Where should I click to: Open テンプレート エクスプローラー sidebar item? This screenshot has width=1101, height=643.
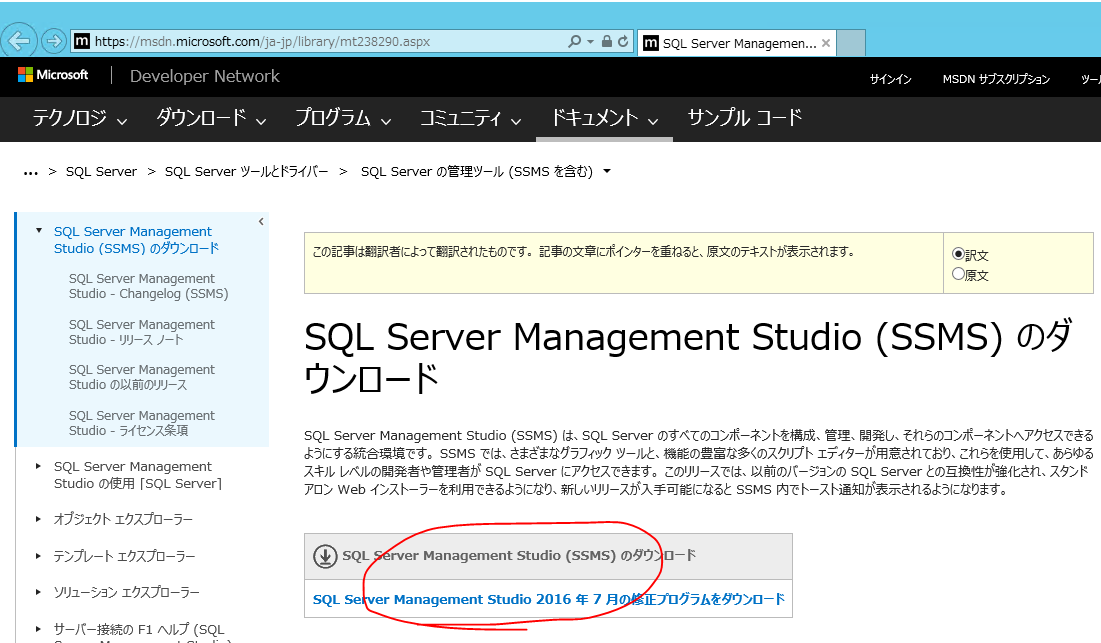pos(124,556)
